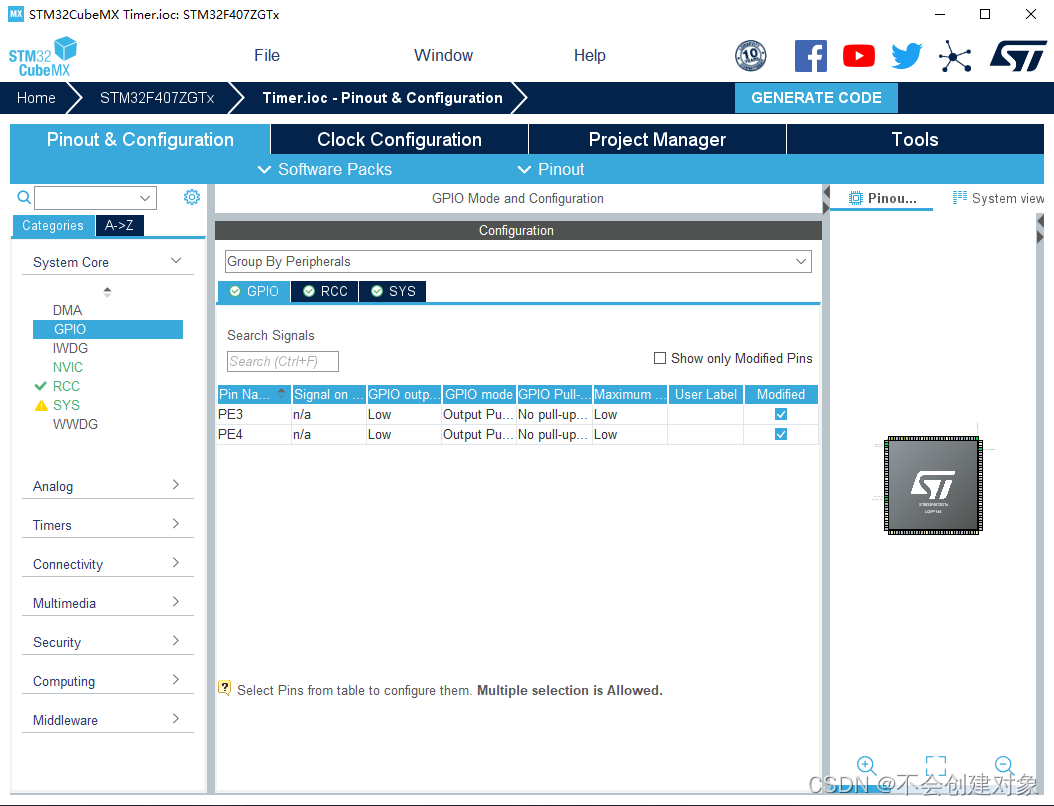Open the Project Manager tab

(x=657, y=139)
